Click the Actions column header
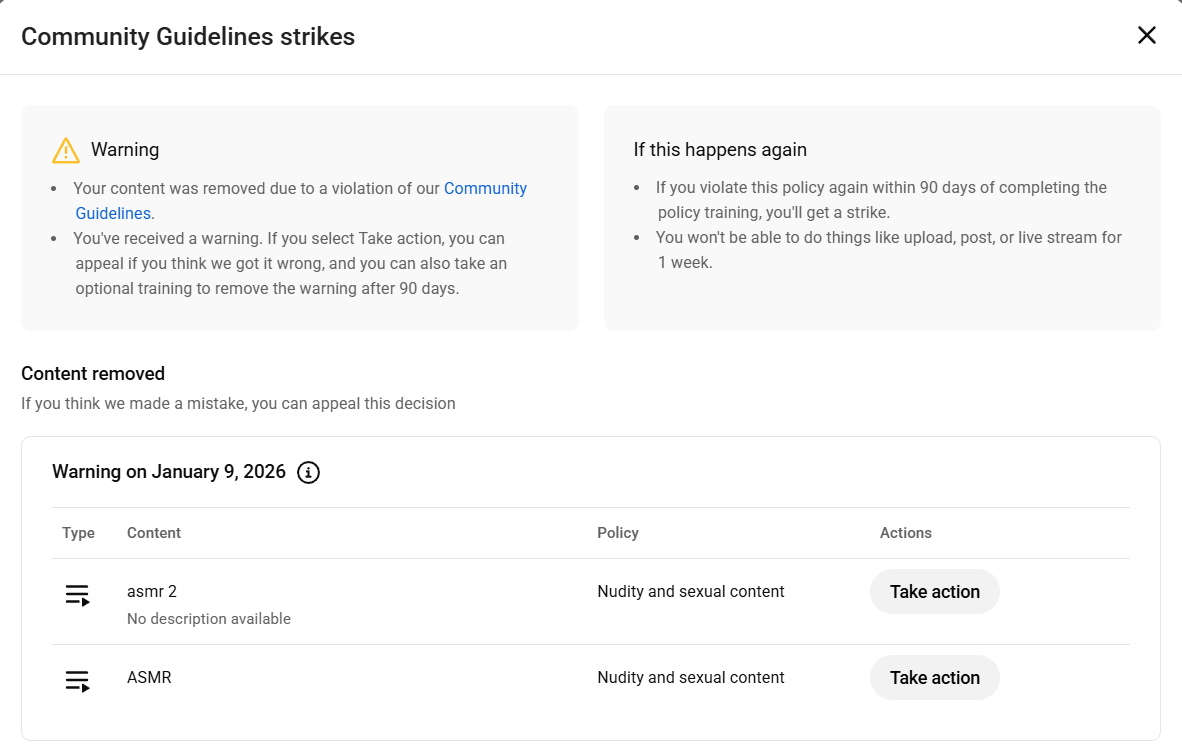1182x751 pixels. pos(905,533)
